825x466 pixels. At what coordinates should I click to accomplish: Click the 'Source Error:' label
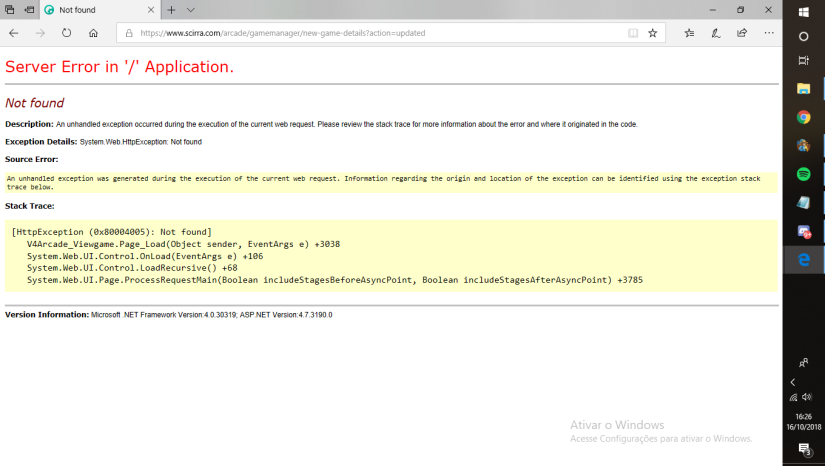pos(32,159)
